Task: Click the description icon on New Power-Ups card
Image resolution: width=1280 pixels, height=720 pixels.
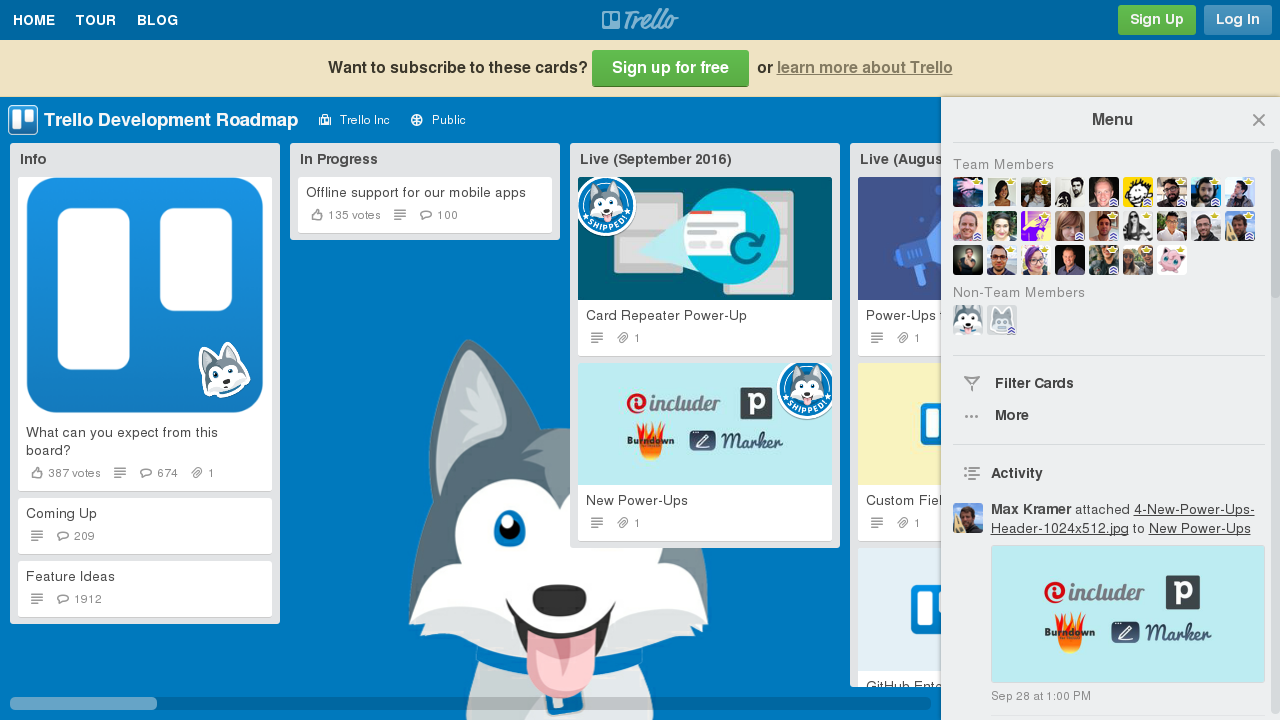Action: (x=597, y=523)
